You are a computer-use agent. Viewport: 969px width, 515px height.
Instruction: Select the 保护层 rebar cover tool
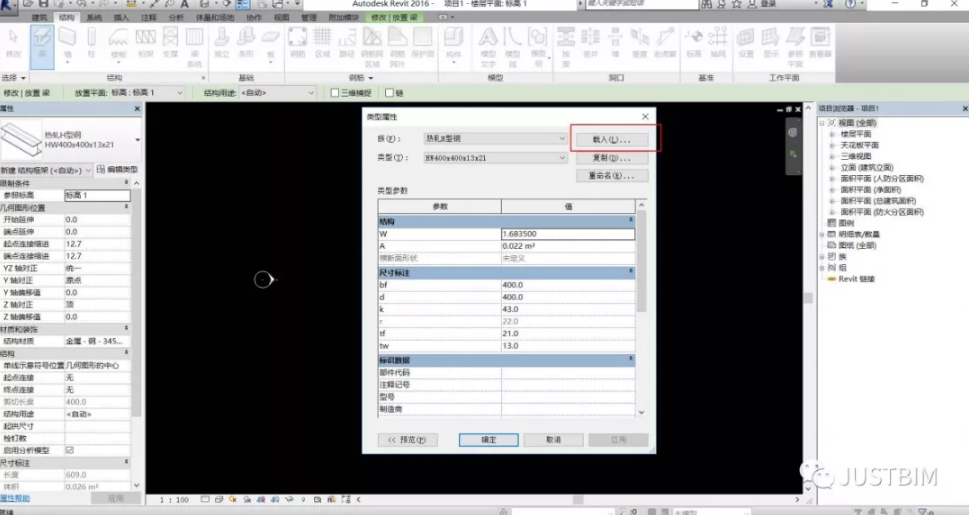[x=423, y=43]
